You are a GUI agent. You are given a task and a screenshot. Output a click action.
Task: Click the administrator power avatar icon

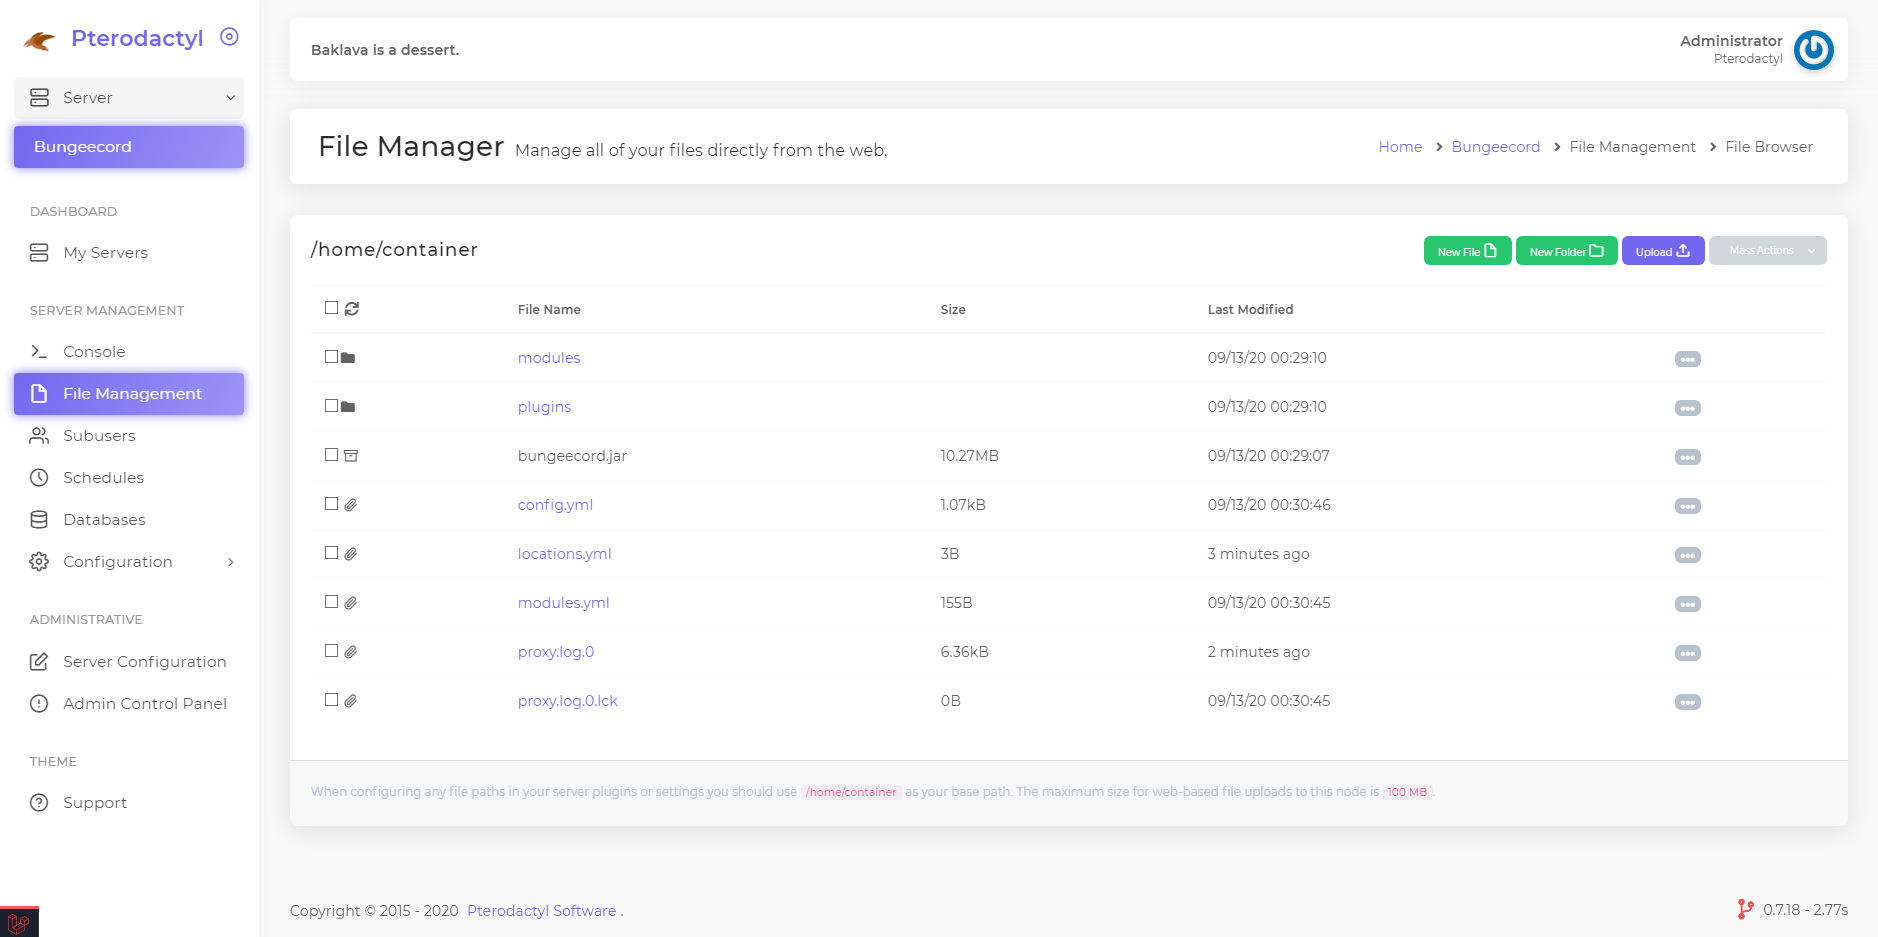(1813, 50)
